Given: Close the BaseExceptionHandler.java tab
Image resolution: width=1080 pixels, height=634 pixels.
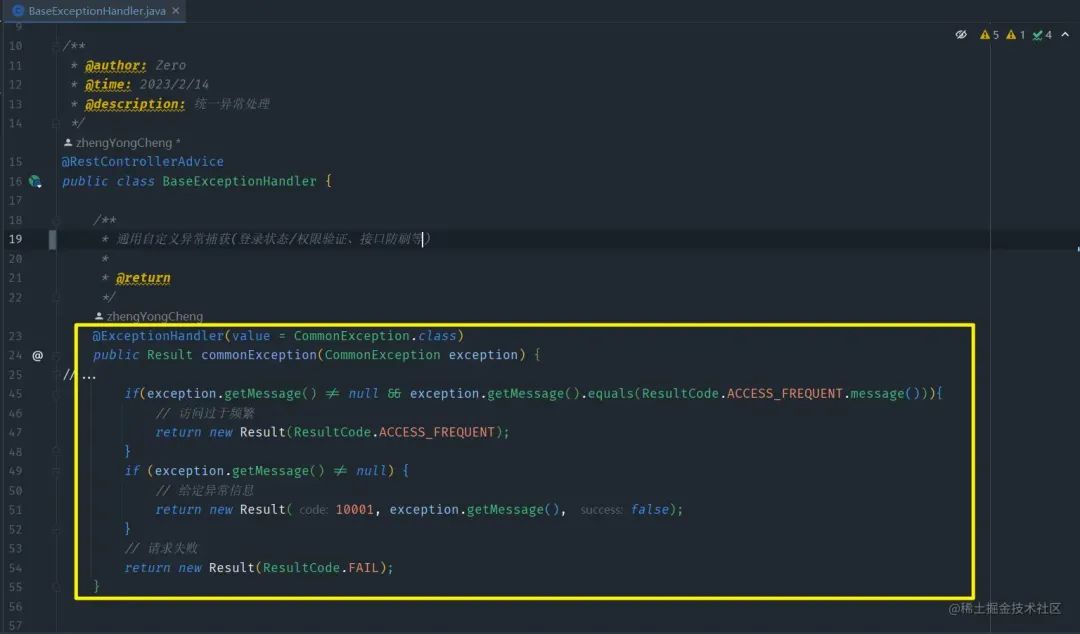Looking at the screenshot, I should 176,10.
